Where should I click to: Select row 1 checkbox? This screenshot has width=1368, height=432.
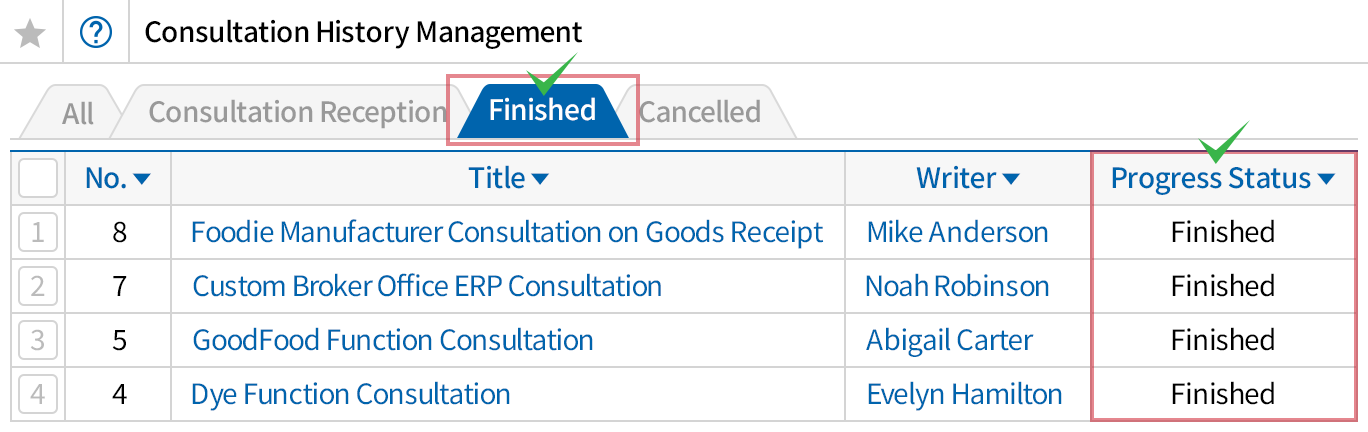click(x=38, y=233)
